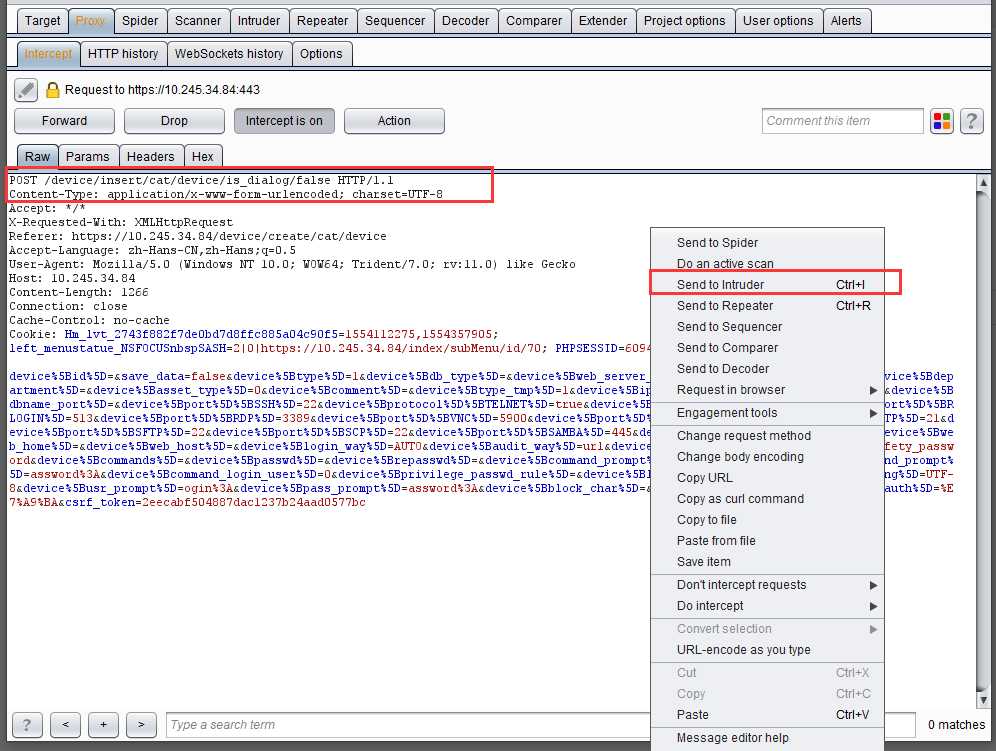Select Paste from file
The width and height of the screenshot is (996, 751).
click(x=767, y=541)
